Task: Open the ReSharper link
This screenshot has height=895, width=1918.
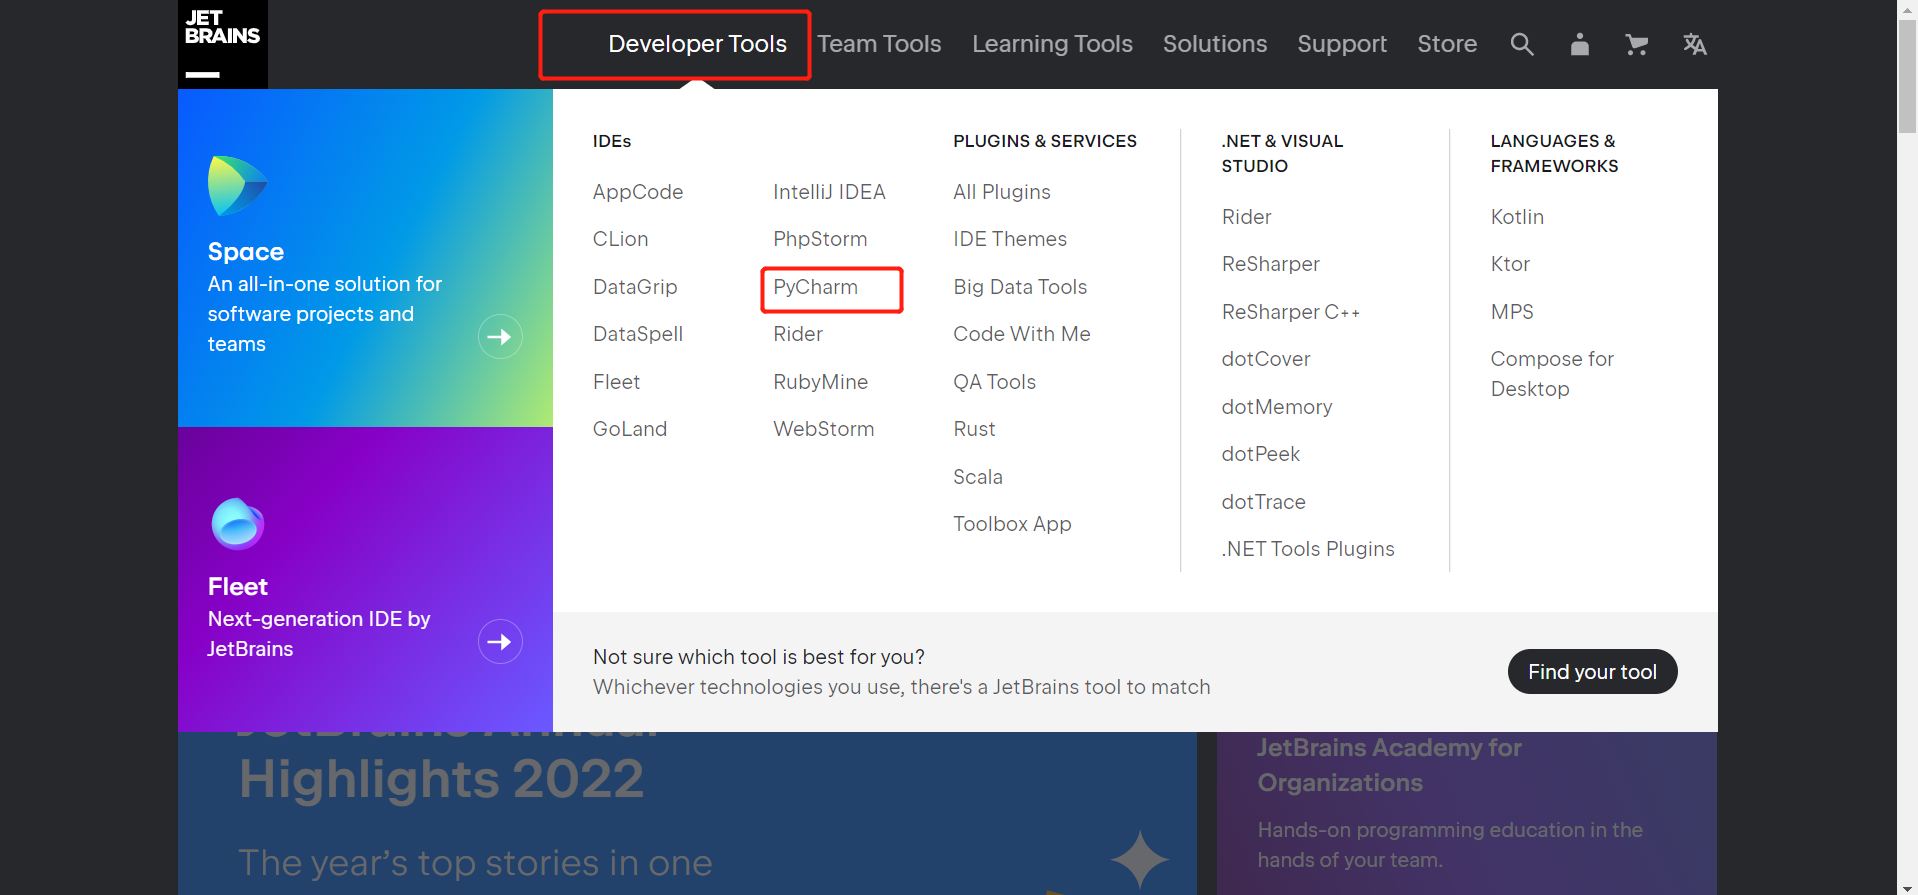Action: (x=1271, y=264)
